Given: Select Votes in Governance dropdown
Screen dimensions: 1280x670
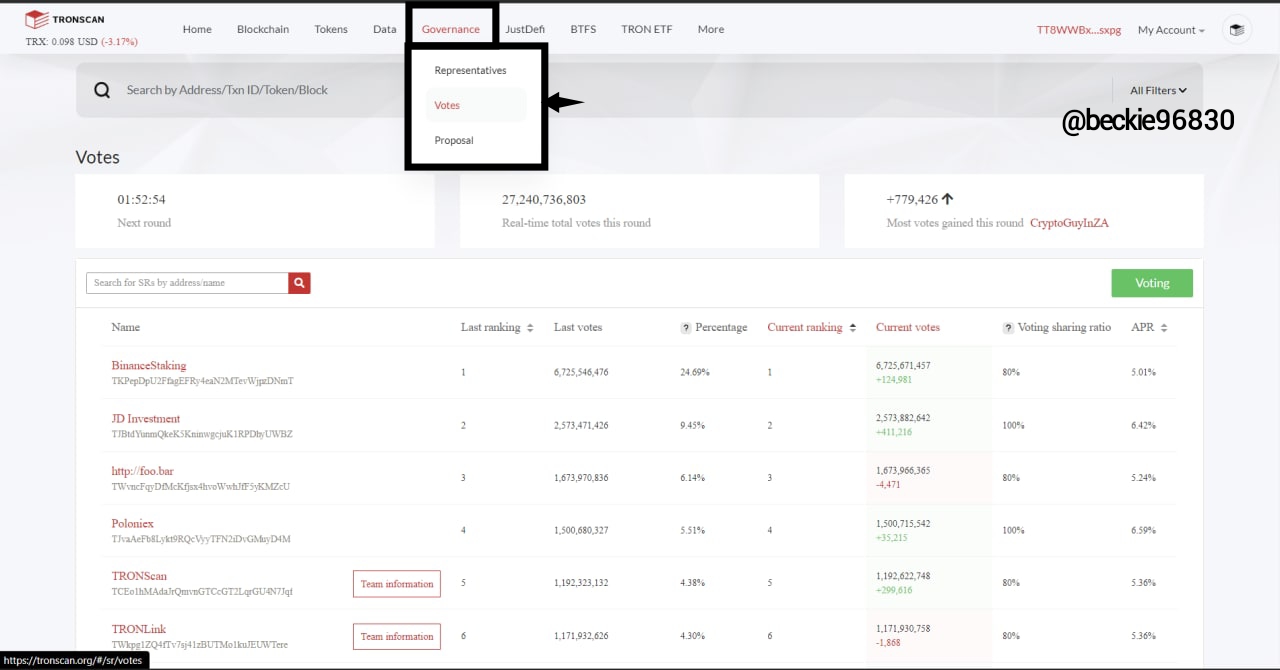Looking at the screenshot, I should pyautogui.click(x=476, y=105).
